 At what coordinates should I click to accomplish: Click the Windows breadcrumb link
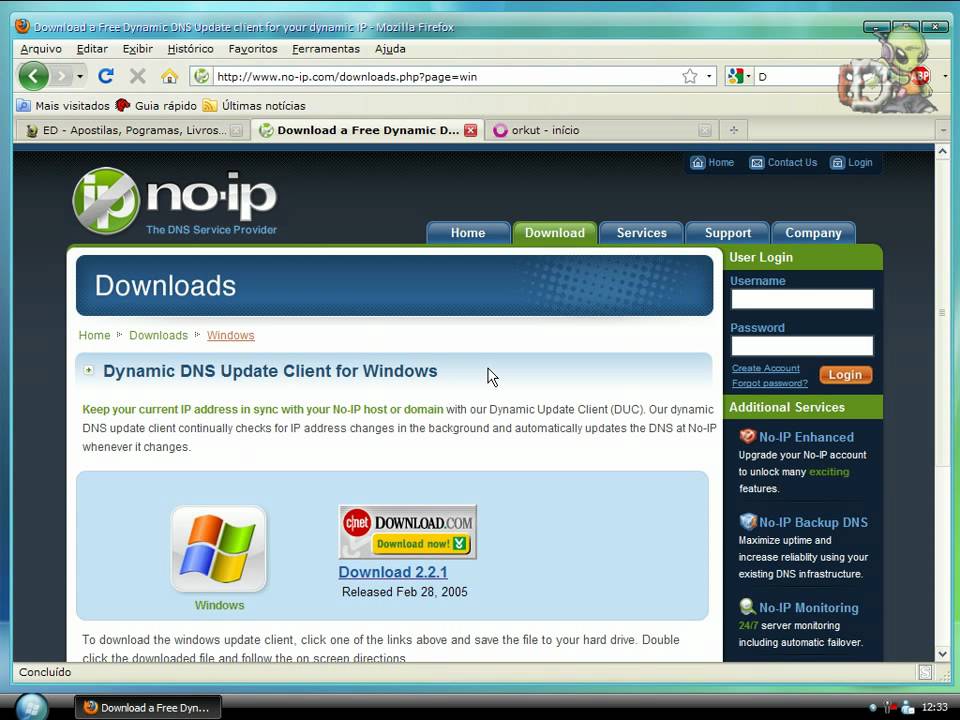tap(231, 336)
